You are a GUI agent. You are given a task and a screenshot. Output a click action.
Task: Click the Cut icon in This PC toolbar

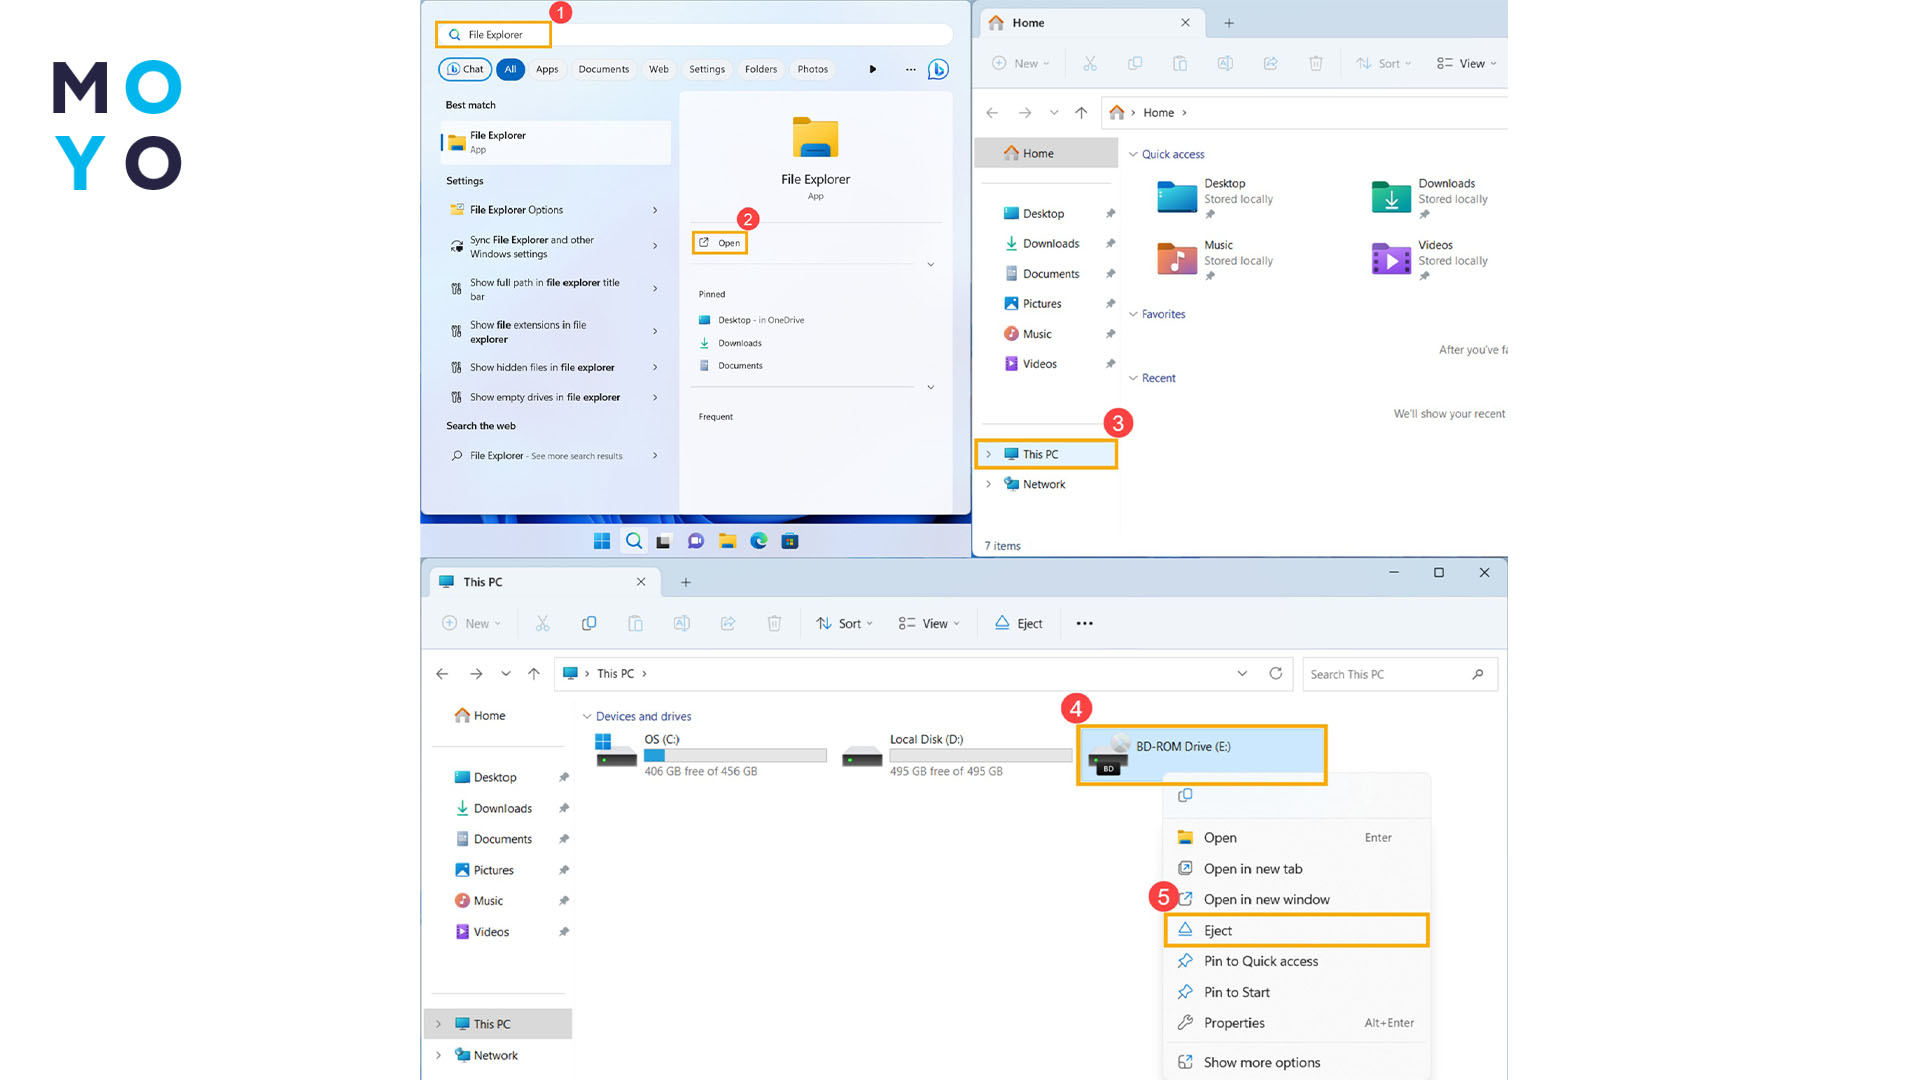(x=543, y=623)
